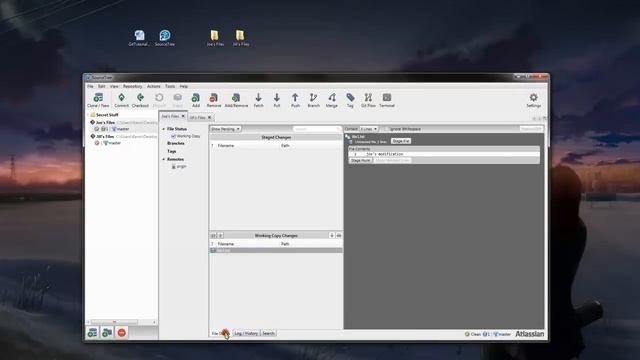Click the Add/Remove toolbar icon
This screenshot has height=360, width=640.
pyautogui.click(x=236, y=100)
